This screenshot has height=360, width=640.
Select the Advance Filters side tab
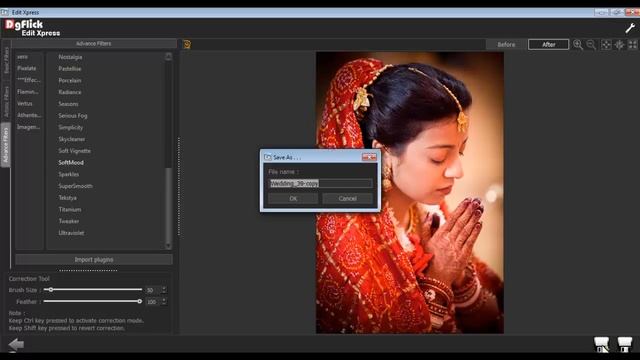pos(6,145)
